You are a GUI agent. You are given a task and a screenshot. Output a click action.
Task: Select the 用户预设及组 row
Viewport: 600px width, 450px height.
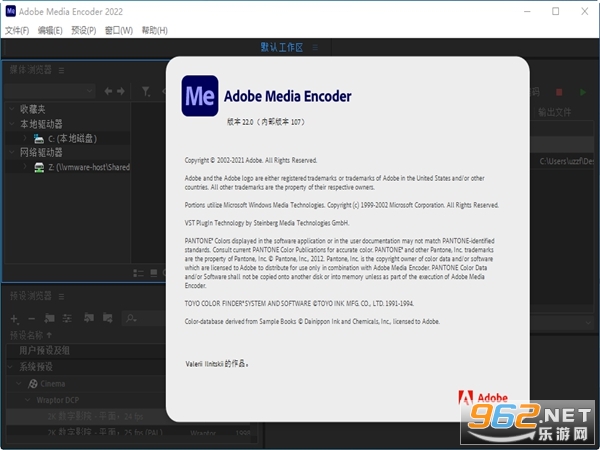pos(86,350)
